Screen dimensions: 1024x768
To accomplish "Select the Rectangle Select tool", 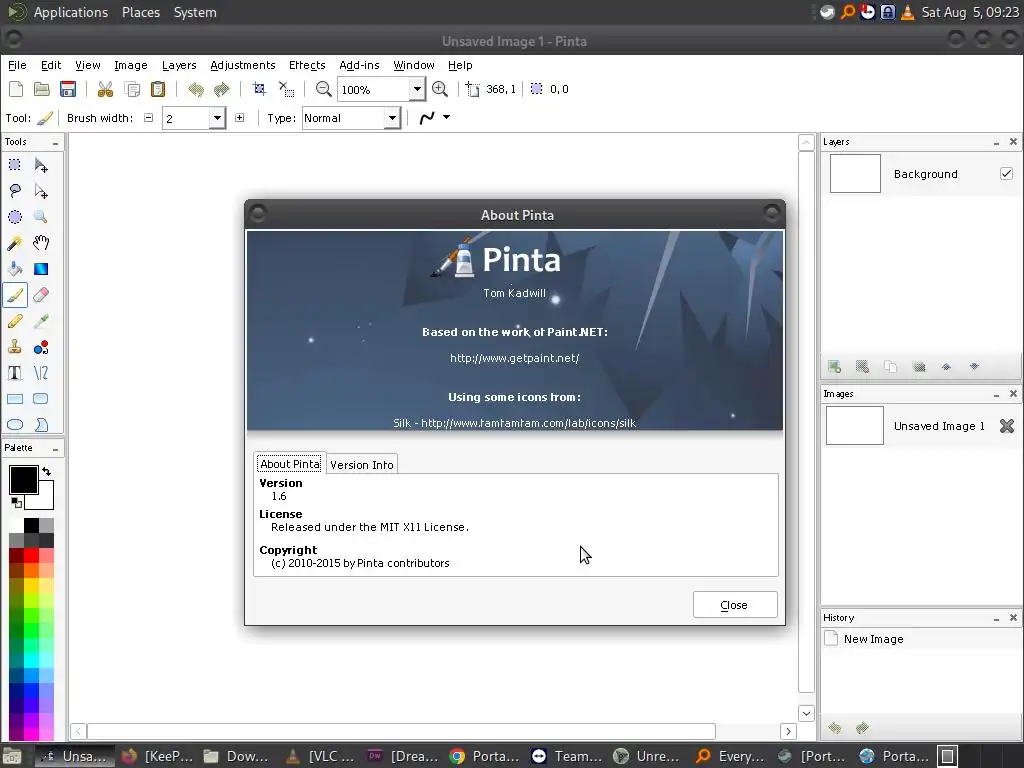I will [14, 165].
